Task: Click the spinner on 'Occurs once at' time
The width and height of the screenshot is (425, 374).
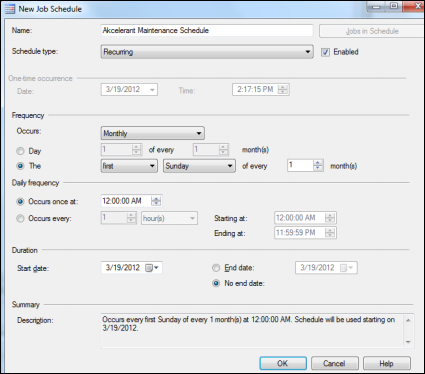Action: tap(156, 201)
